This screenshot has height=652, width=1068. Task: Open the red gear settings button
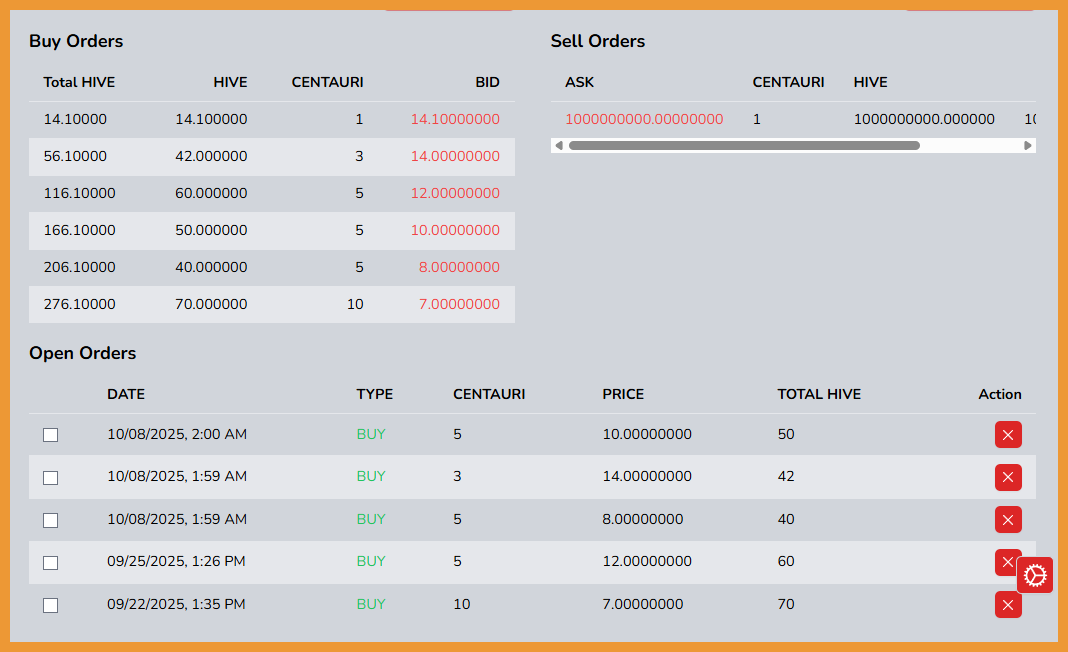pyautogui.click(x=1035, y=576)
